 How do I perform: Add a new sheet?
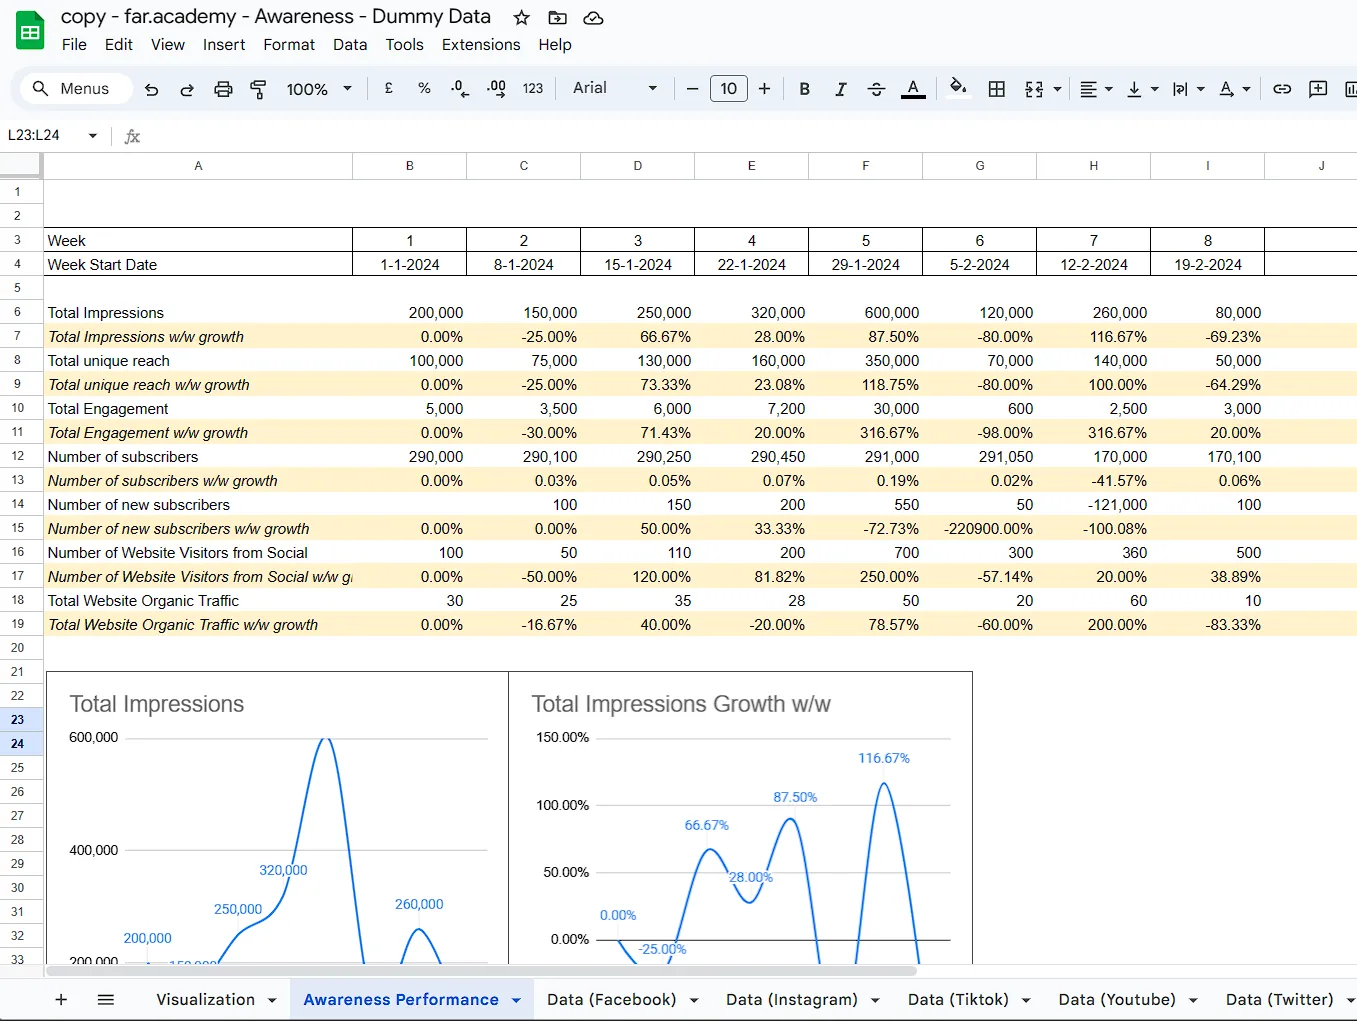(61, 999)
